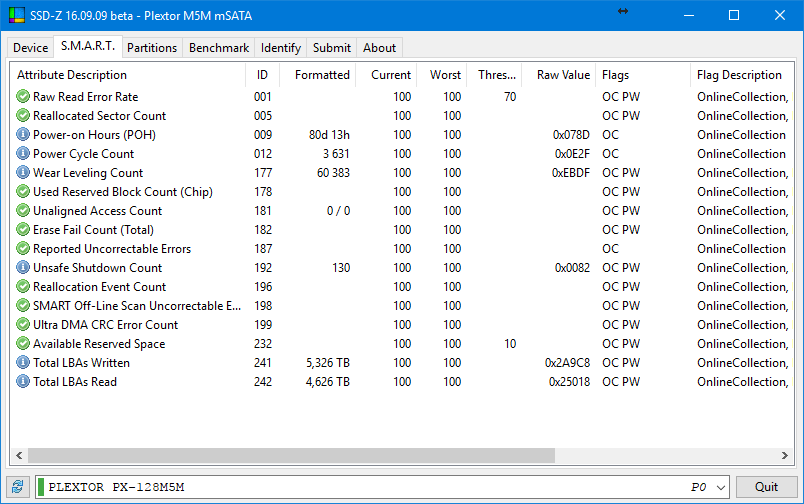The width and height of the screenshot is (804, 504).
Task: Click the refresh icon in the bottom-left corner
Action: pos(17,487)
